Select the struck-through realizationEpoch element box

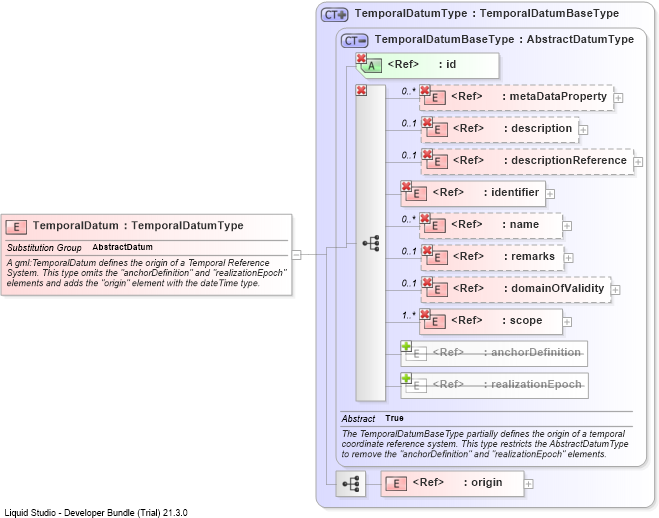click(495, 386)
